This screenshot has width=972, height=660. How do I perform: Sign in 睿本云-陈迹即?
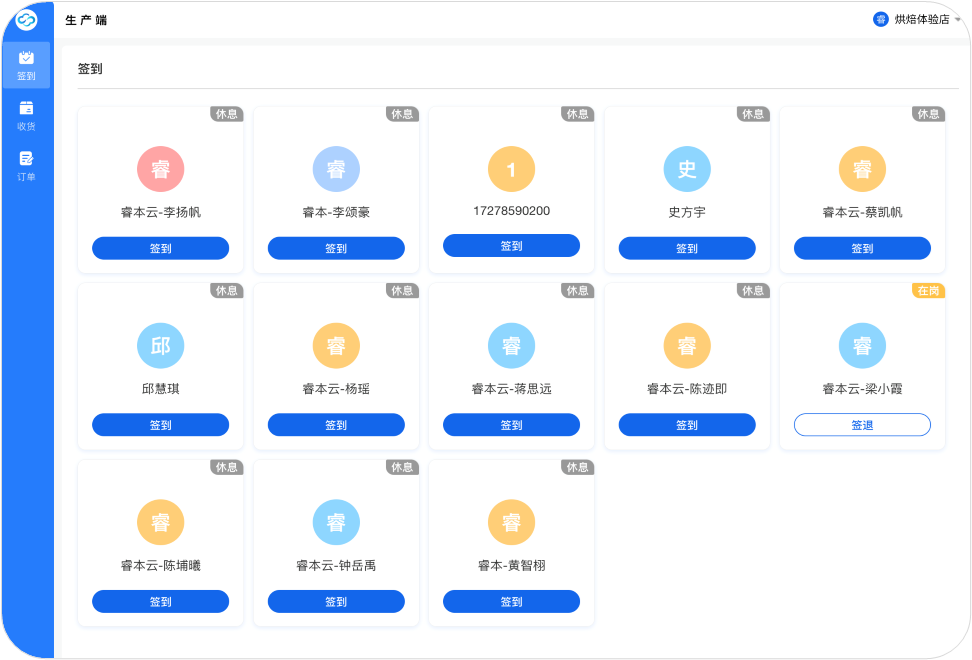click(687, 425)
